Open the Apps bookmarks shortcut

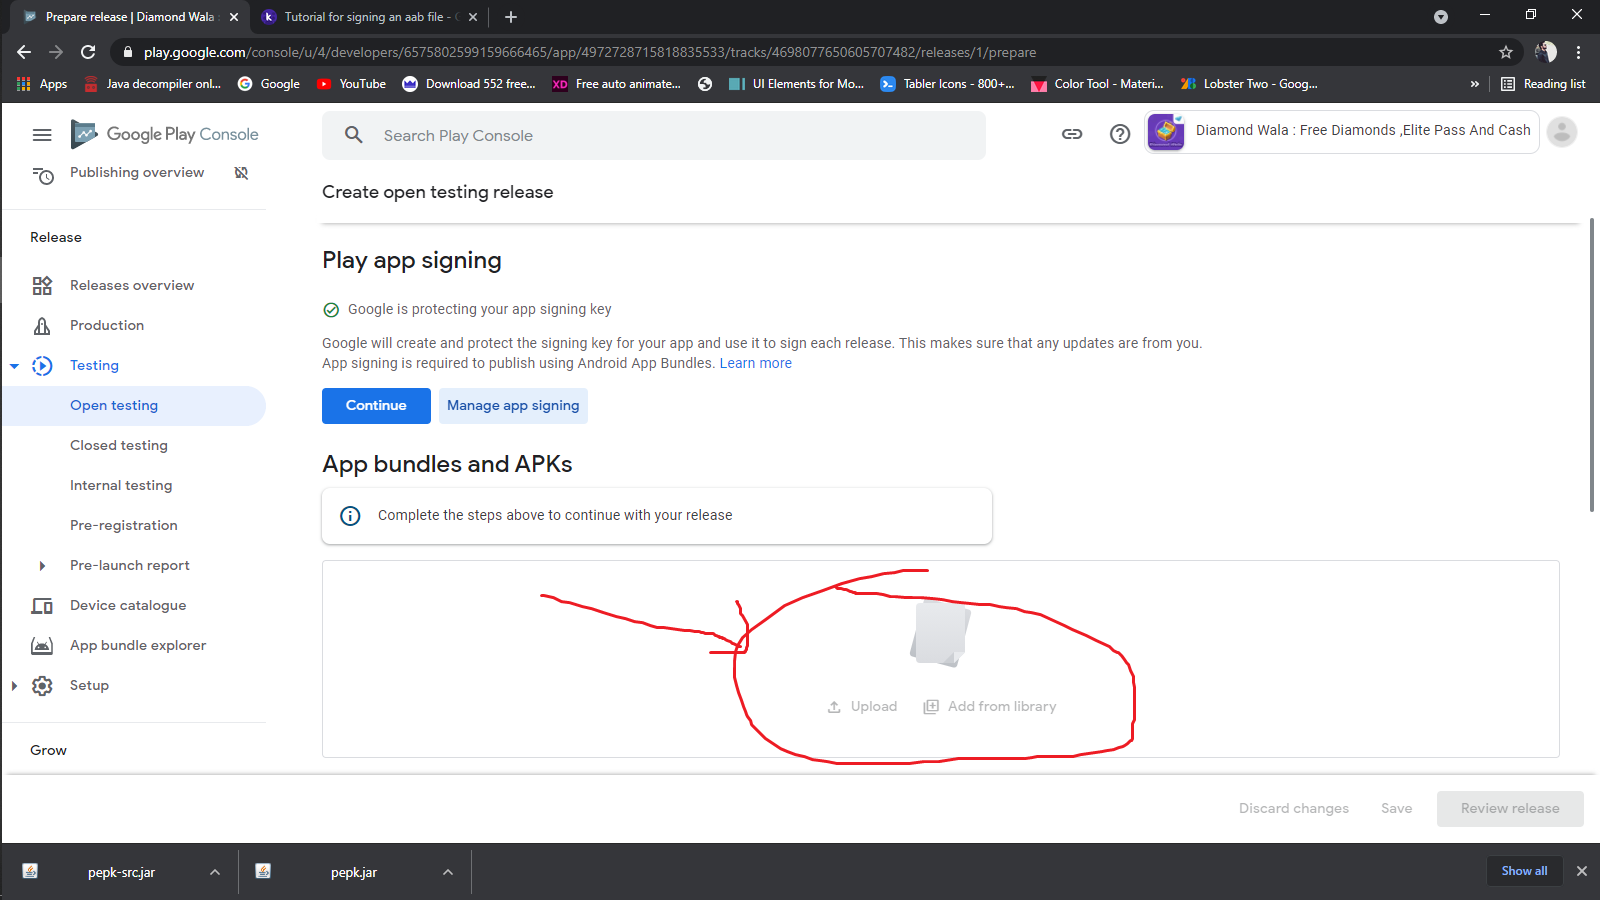(x=42, y=84)
